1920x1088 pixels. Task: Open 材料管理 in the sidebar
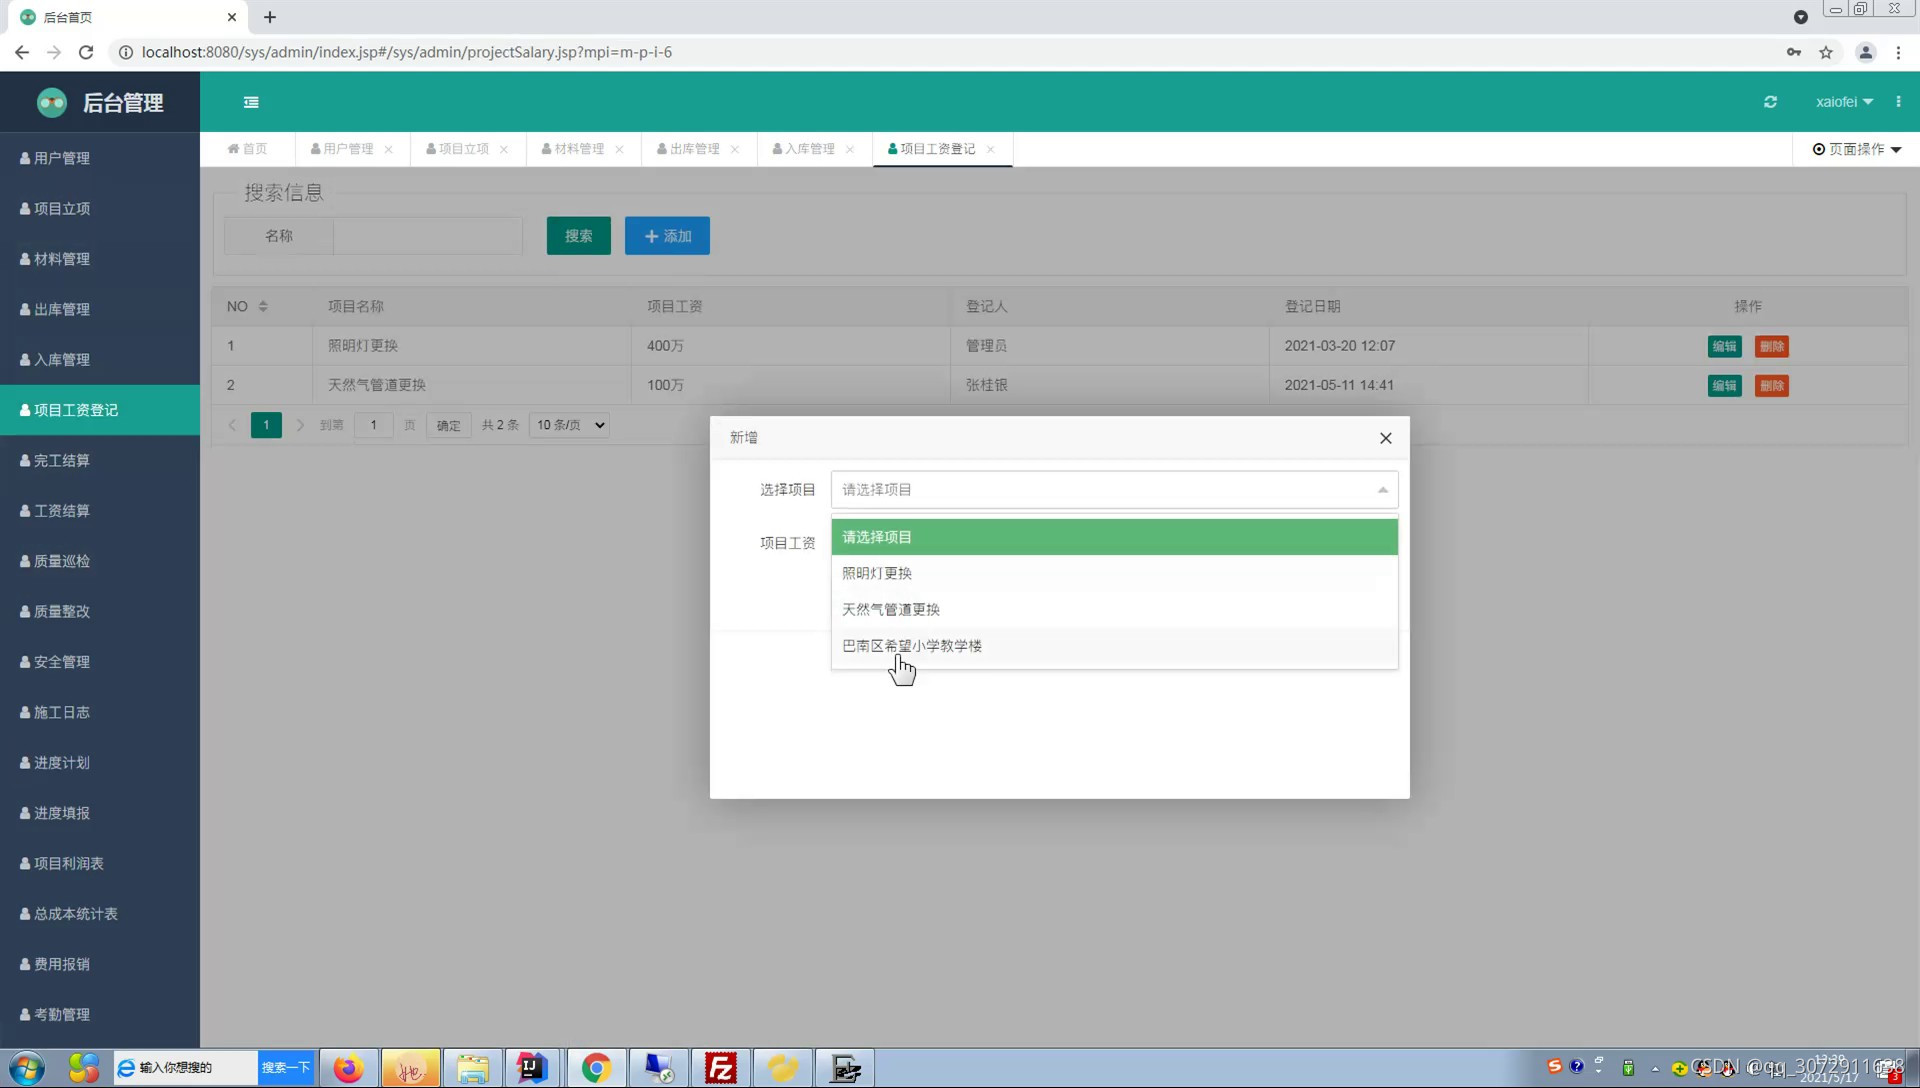click(100, 259)
